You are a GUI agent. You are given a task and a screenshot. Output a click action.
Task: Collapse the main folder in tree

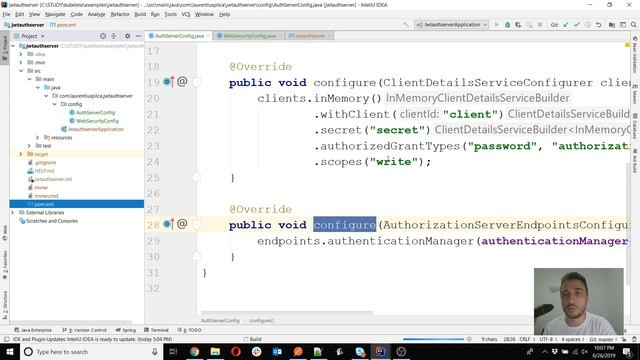tap(29, 79)
